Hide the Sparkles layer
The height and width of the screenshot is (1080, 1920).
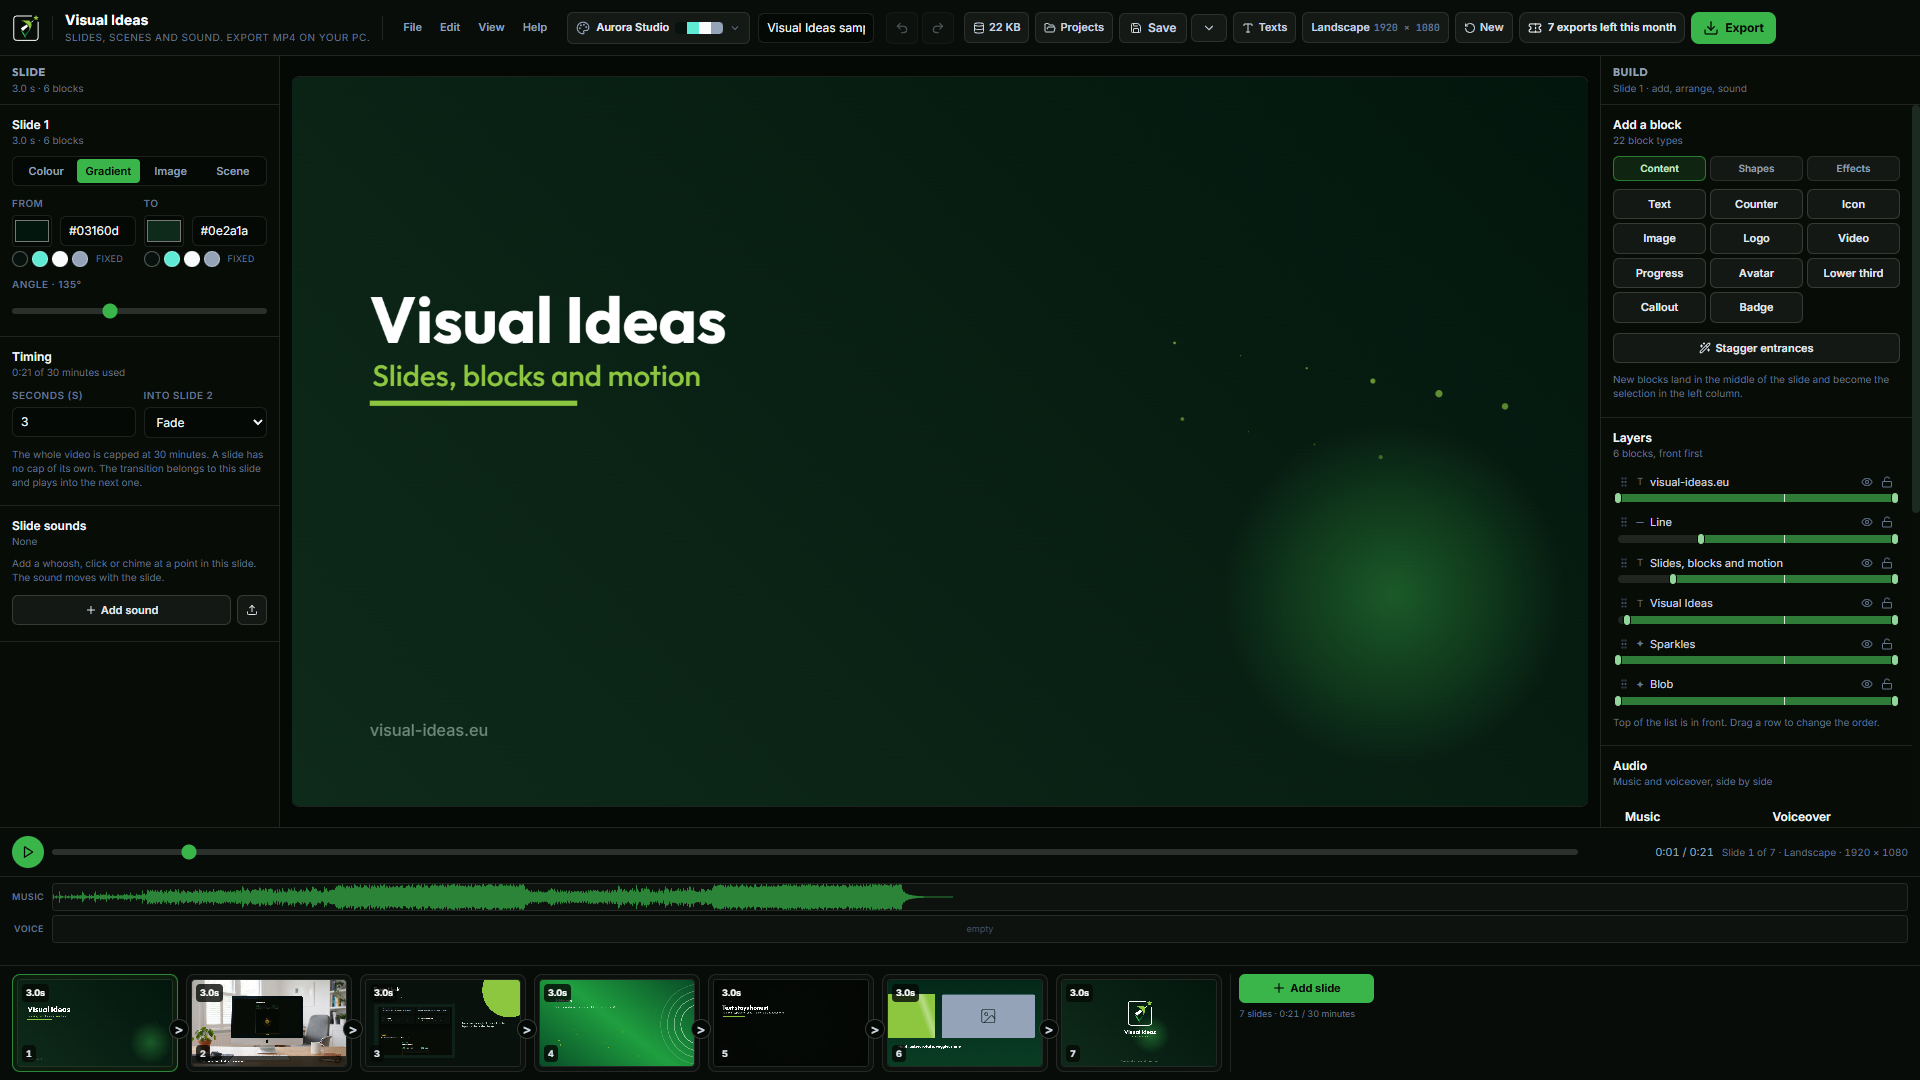point(1866,644)
